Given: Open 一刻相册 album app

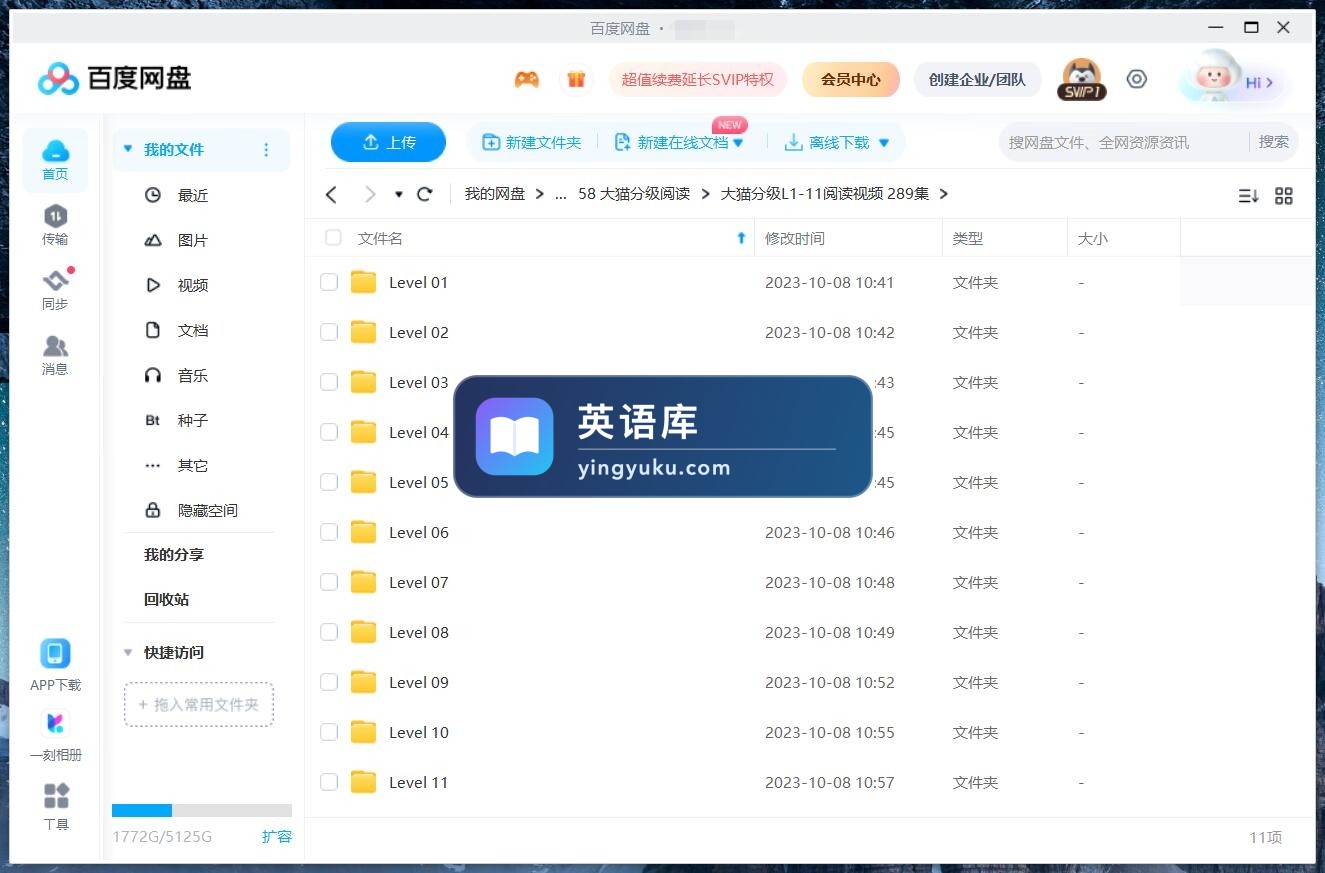Looking at the screenshot, I should [x=55, y=735].
